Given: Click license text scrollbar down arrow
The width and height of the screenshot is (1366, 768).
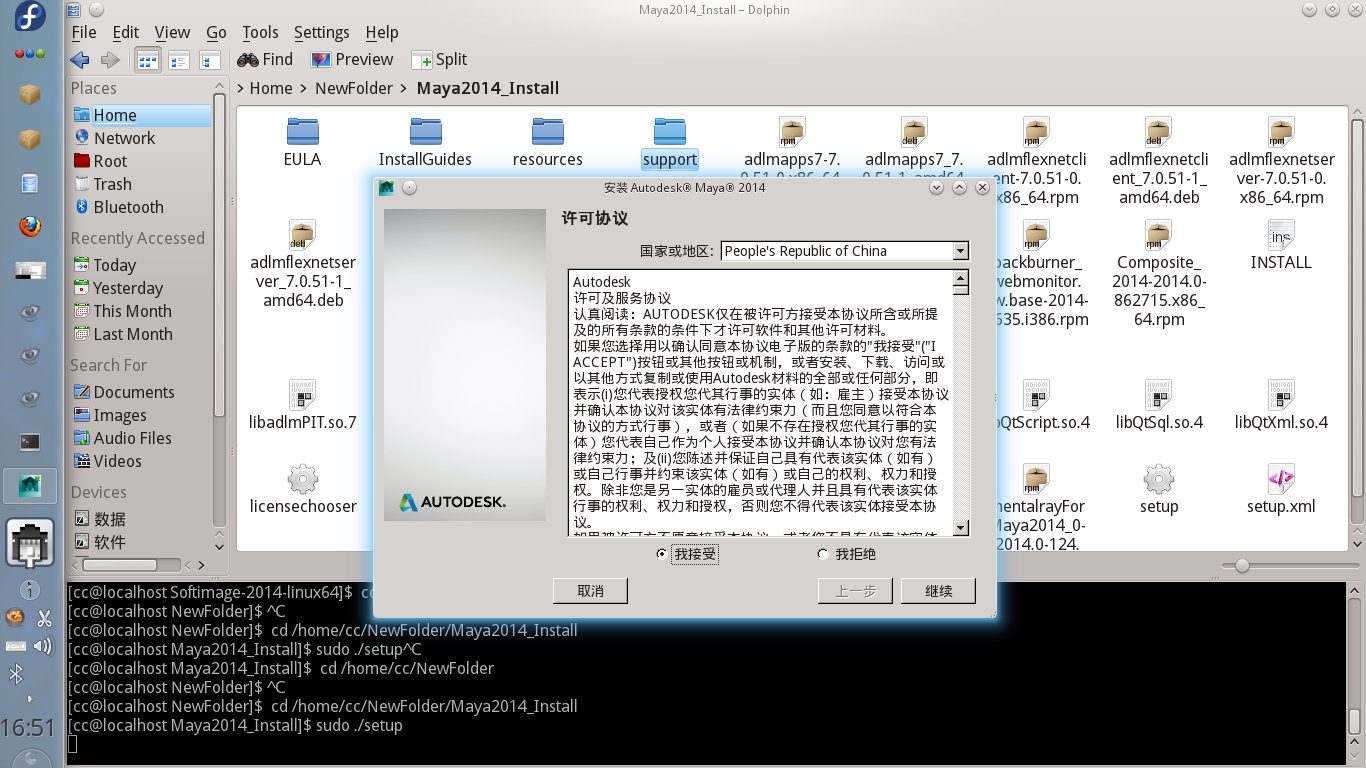Looking at the screenshot, I should (961, 528).
